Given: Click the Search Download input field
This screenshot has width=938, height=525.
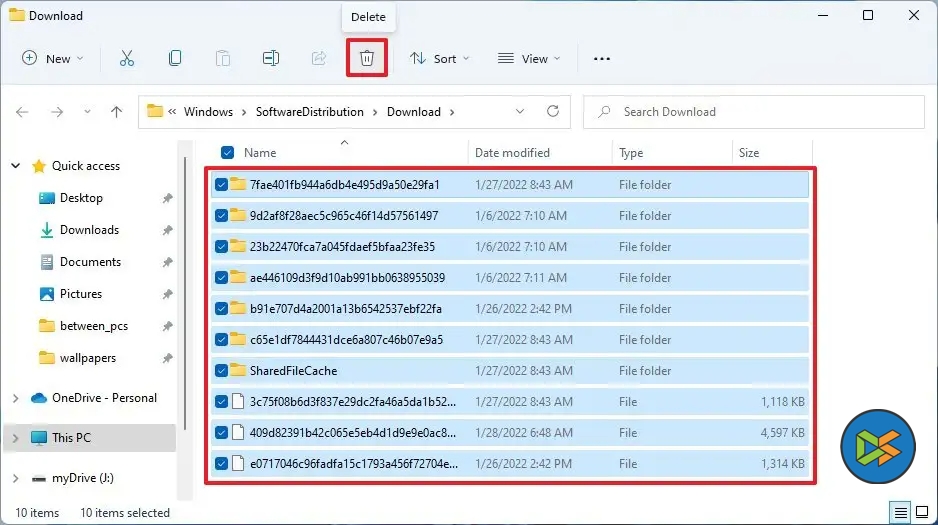Looking at the screenshot, I should 760,112.
